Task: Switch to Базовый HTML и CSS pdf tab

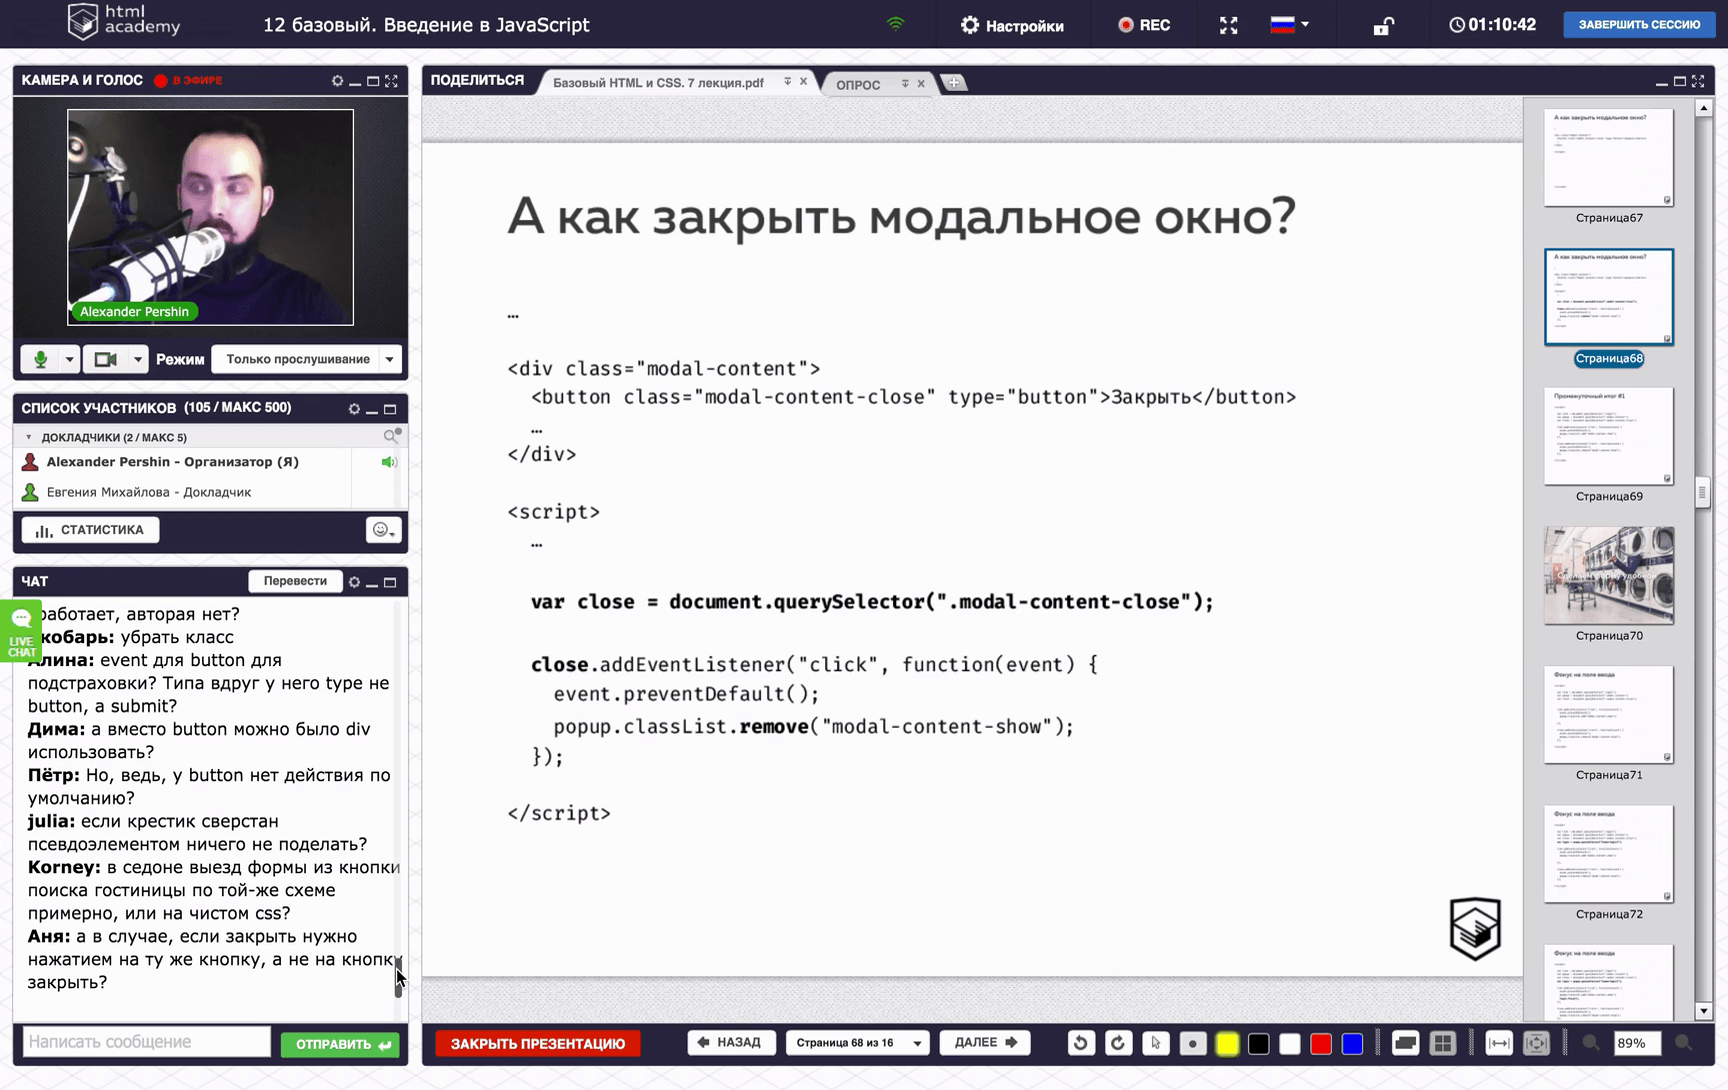Action: (658, 83)
